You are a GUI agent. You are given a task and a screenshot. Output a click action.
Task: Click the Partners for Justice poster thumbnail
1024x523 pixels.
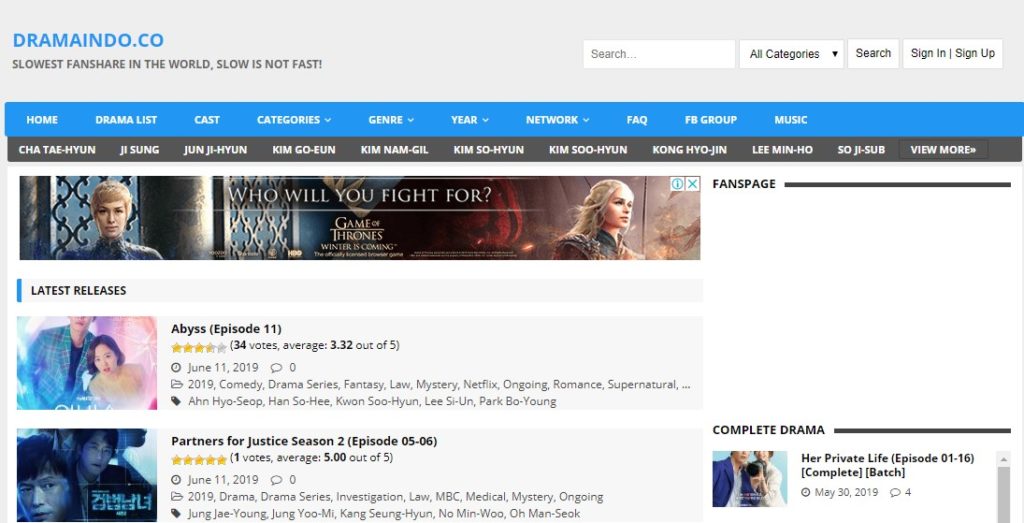tap(87, 475)
